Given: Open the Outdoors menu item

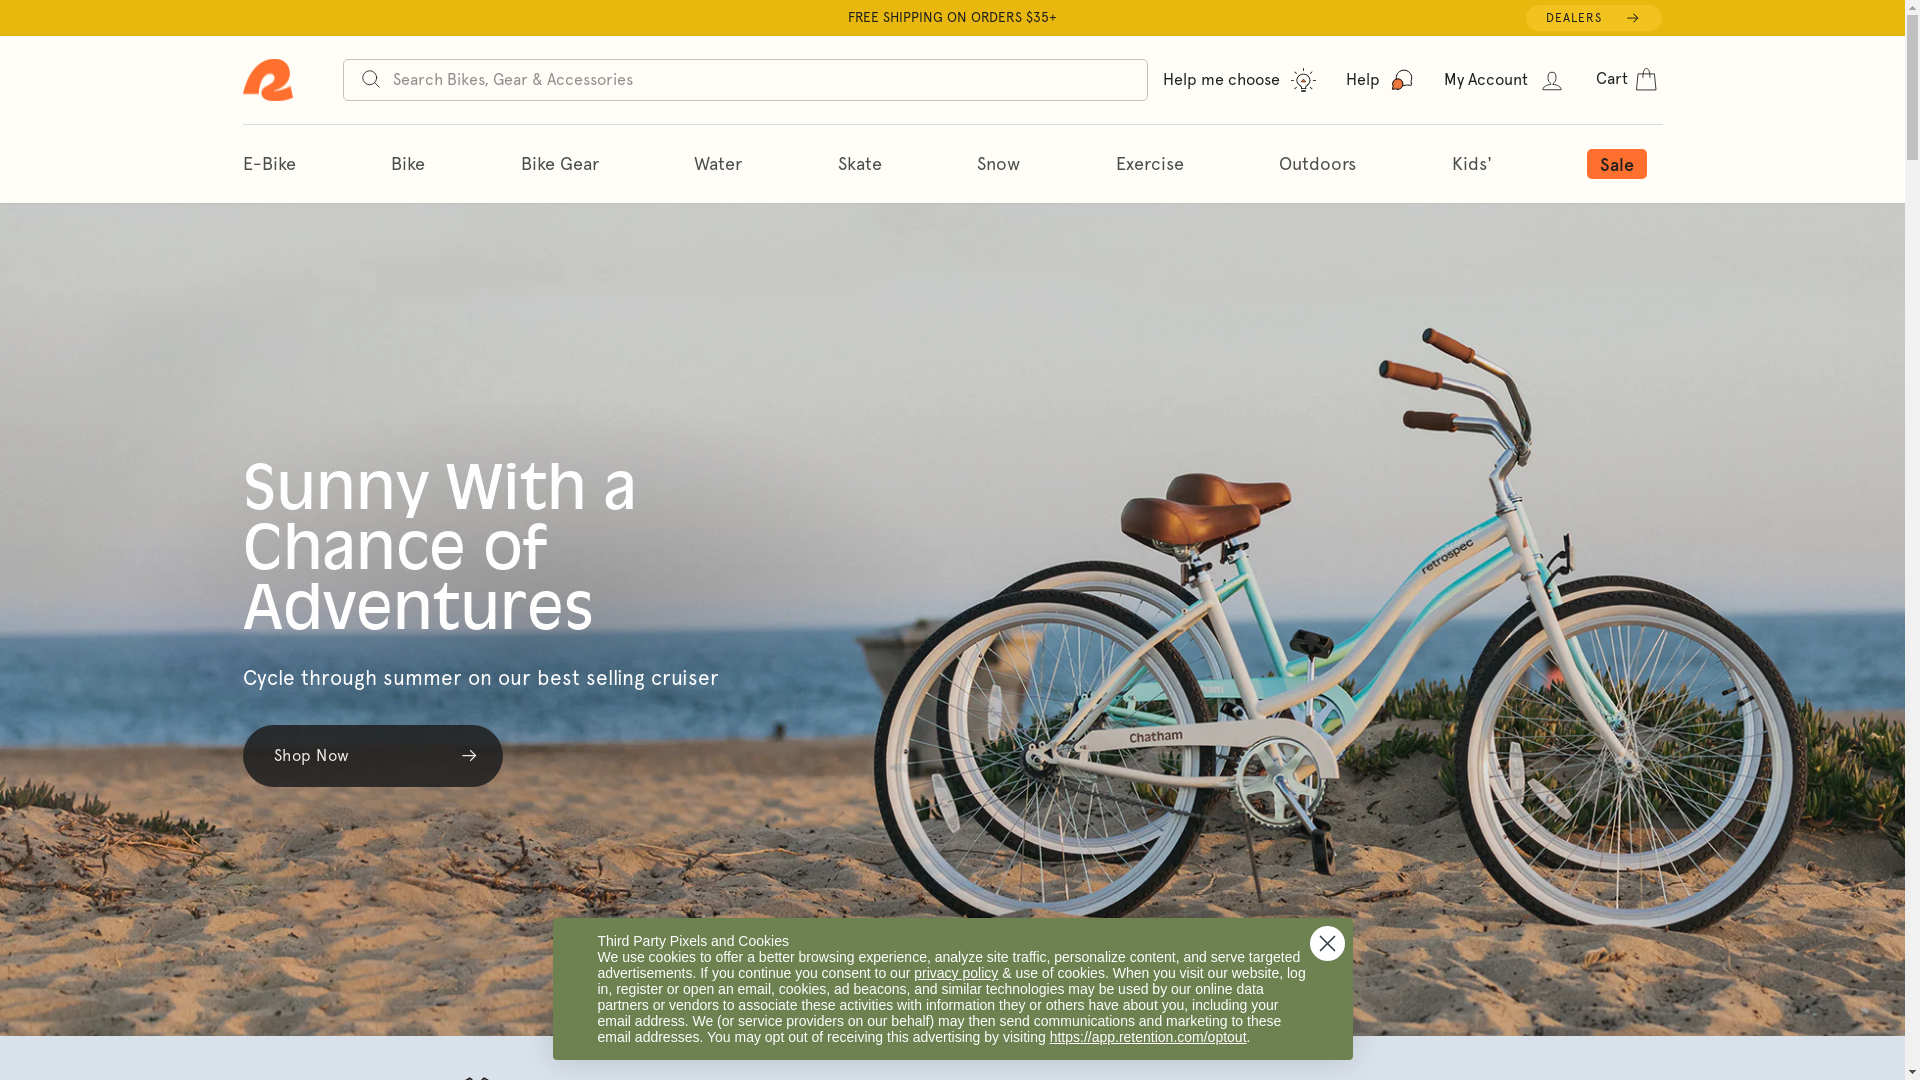Looking at the screenshot, I should point(1317,164).
